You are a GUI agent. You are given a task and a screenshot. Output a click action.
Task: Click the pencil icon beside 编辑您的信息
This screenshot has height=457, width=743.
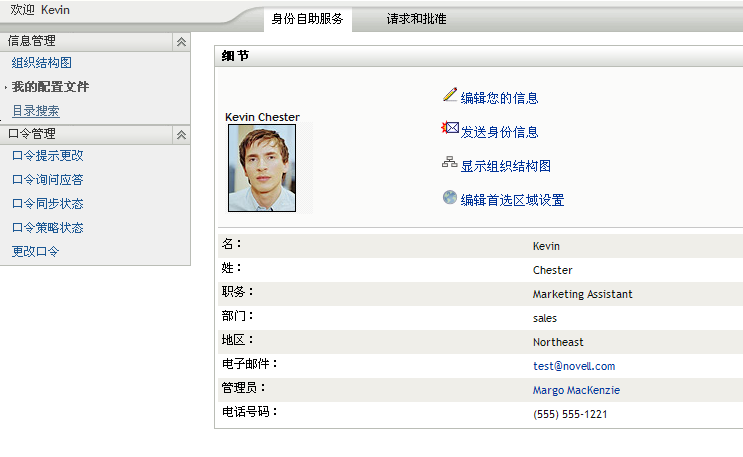tap(450, 94)
